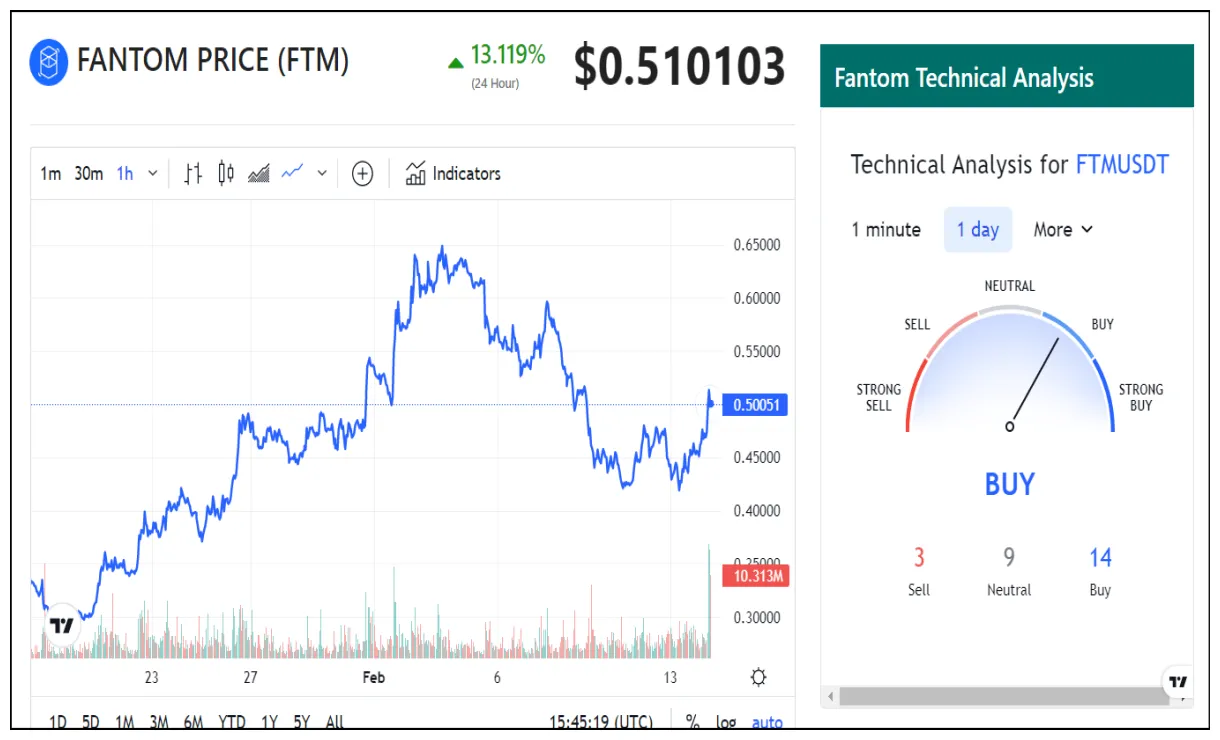Open chart settings via the gear icon
This screenshot has height=740, width=1220.
click(758, 676)
